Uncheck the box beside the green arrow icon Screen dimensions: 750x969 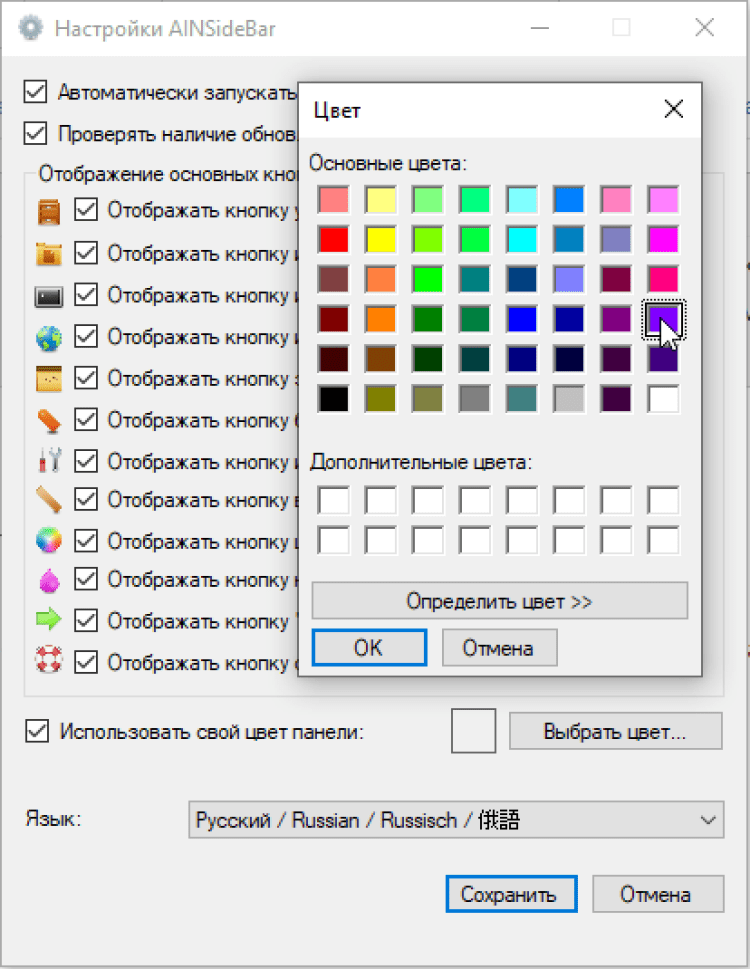tap(86, 620)
